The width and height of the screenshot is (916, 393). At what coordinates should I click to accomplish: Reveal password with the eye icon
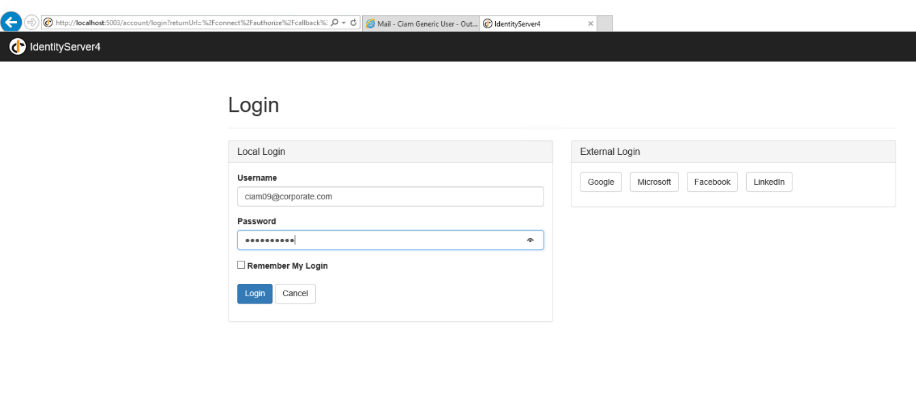530,240
